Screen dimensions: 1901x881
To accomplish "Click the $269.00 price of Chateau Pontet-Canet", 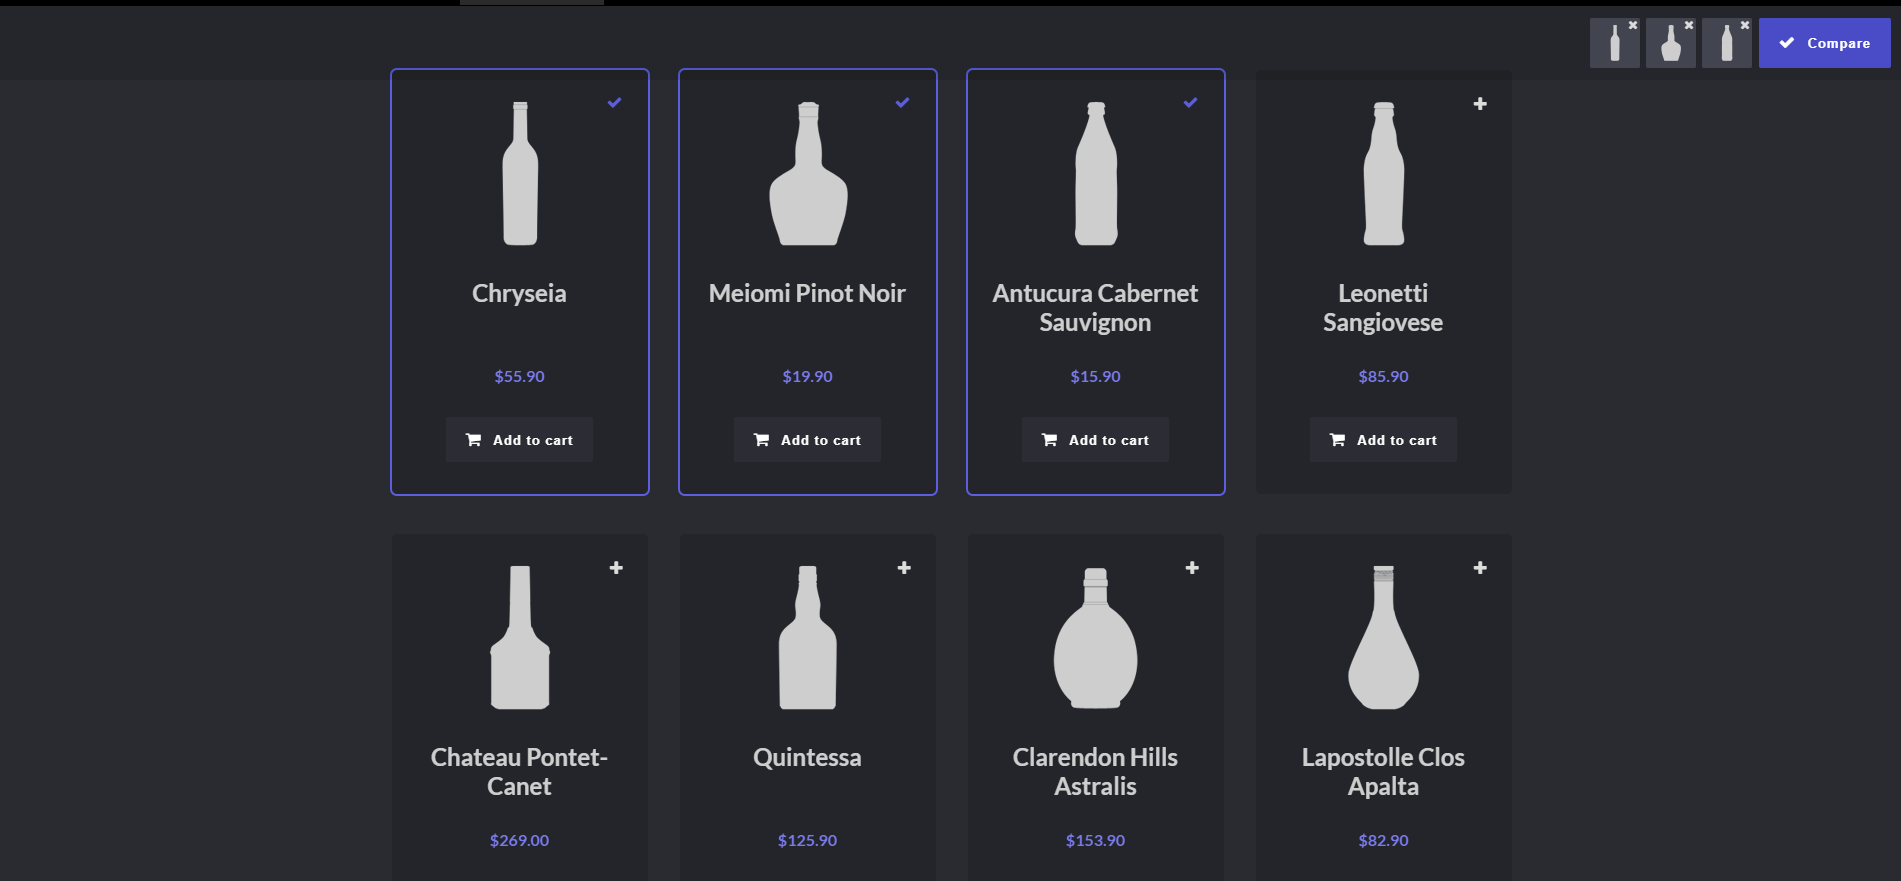I will coord(520,841).
